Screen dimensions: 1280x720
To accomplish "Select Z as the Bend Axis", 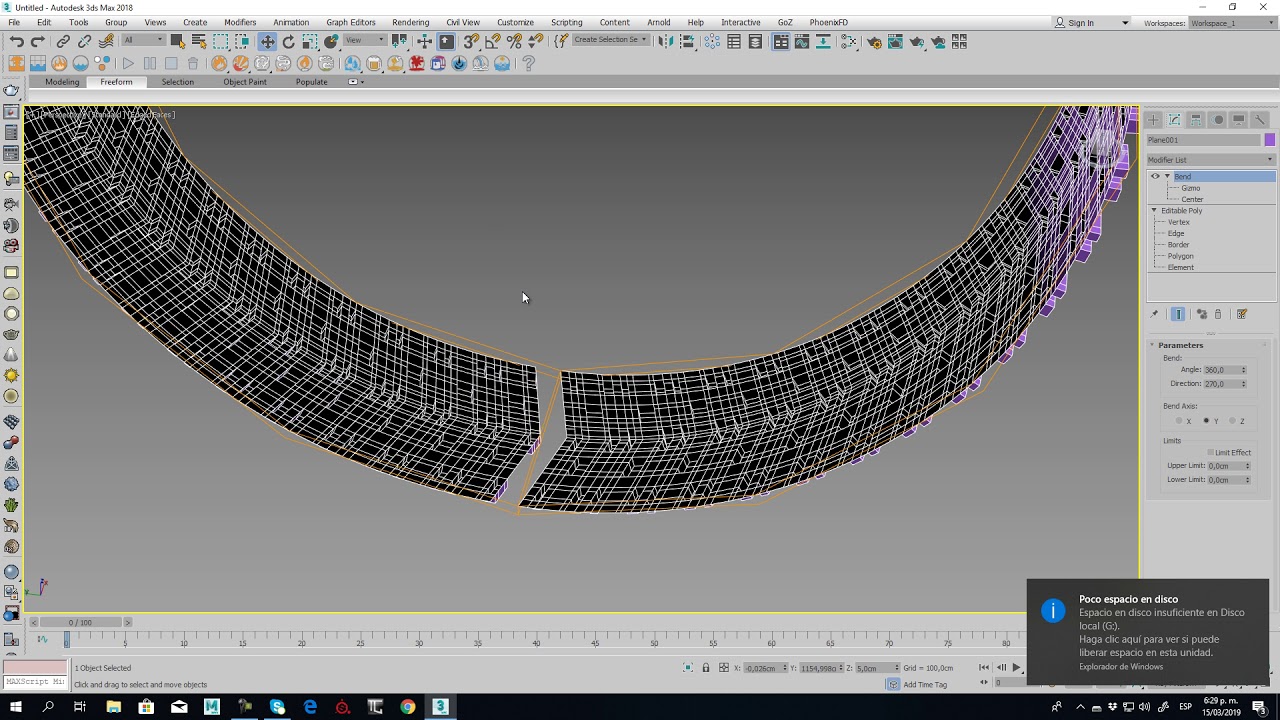I will point(1232,421).
